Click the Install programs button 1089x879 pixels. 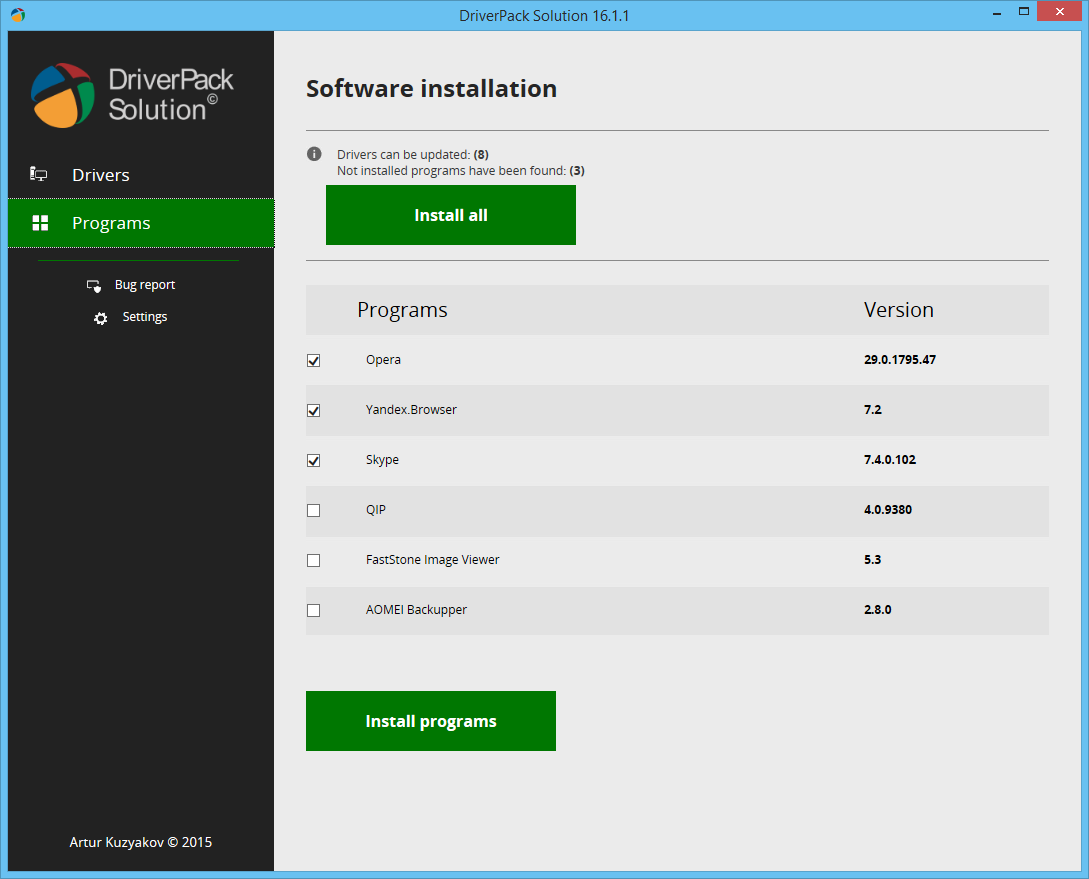[x=430, y=721]
